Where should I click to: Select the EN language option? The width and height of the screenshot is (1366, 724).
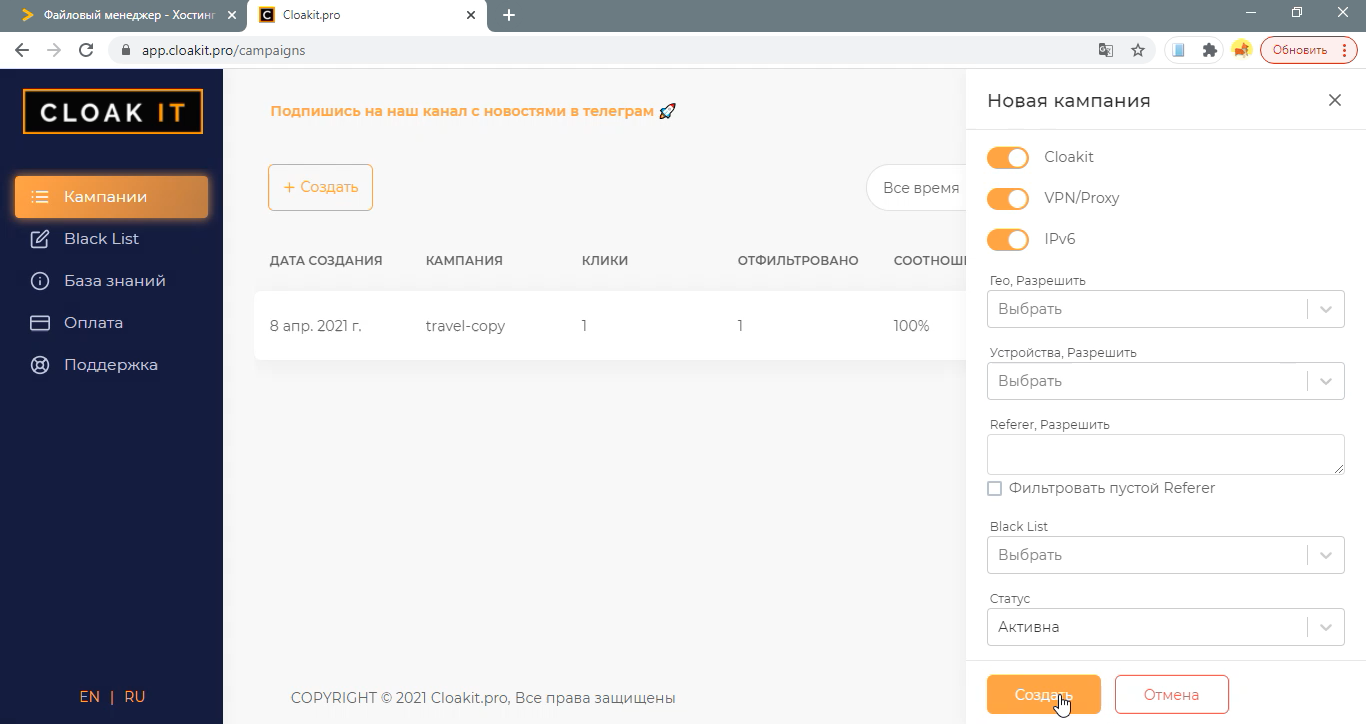click(89, 696)
